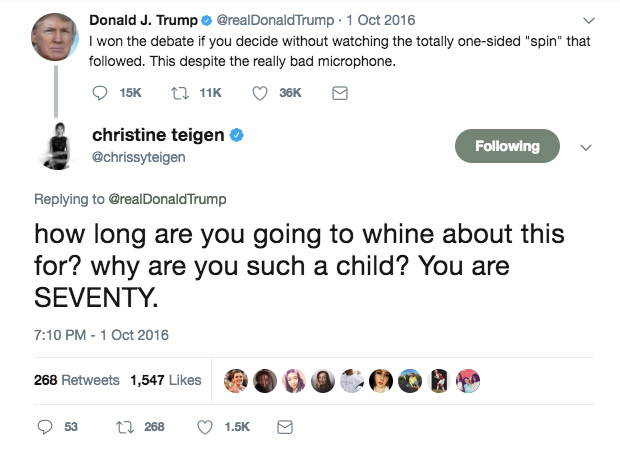Retweet christine teigen's tweet showing 268
The height and width of the screenshot is (459, 620).
pyautogui.click(x=125, y=427)
